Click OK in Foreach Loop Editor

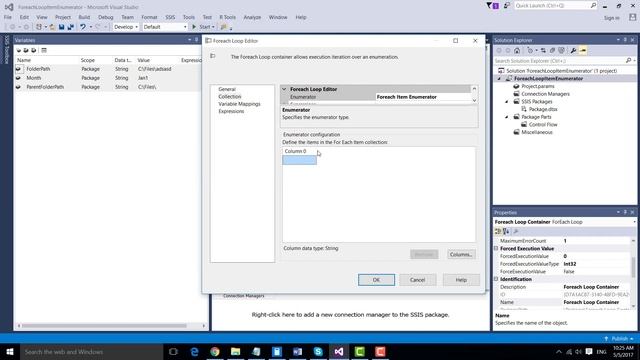coord(376,280)
